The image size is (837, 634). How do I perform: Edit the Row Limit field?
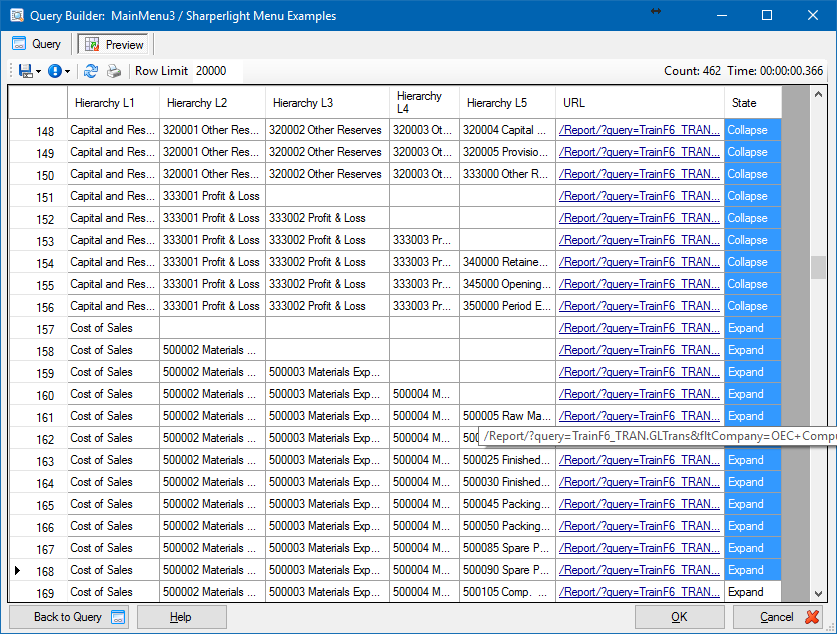217,71
